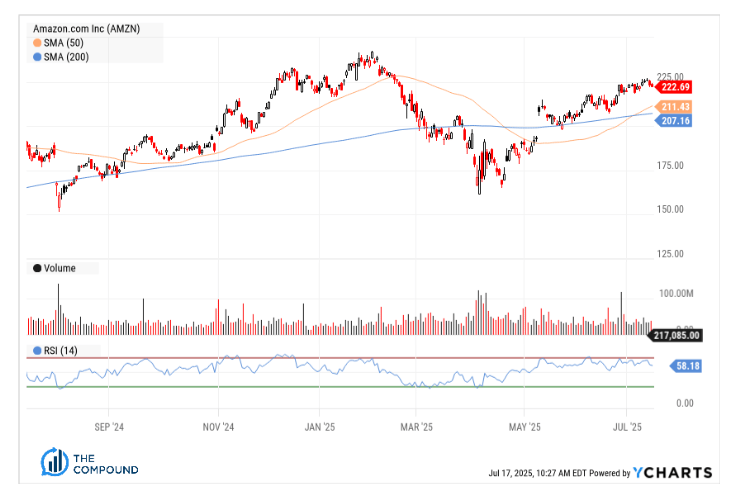This screenshot has height=497, width=738.
Task: Click THE COMPOUND brand text
Action: click(x=105, y=464)
